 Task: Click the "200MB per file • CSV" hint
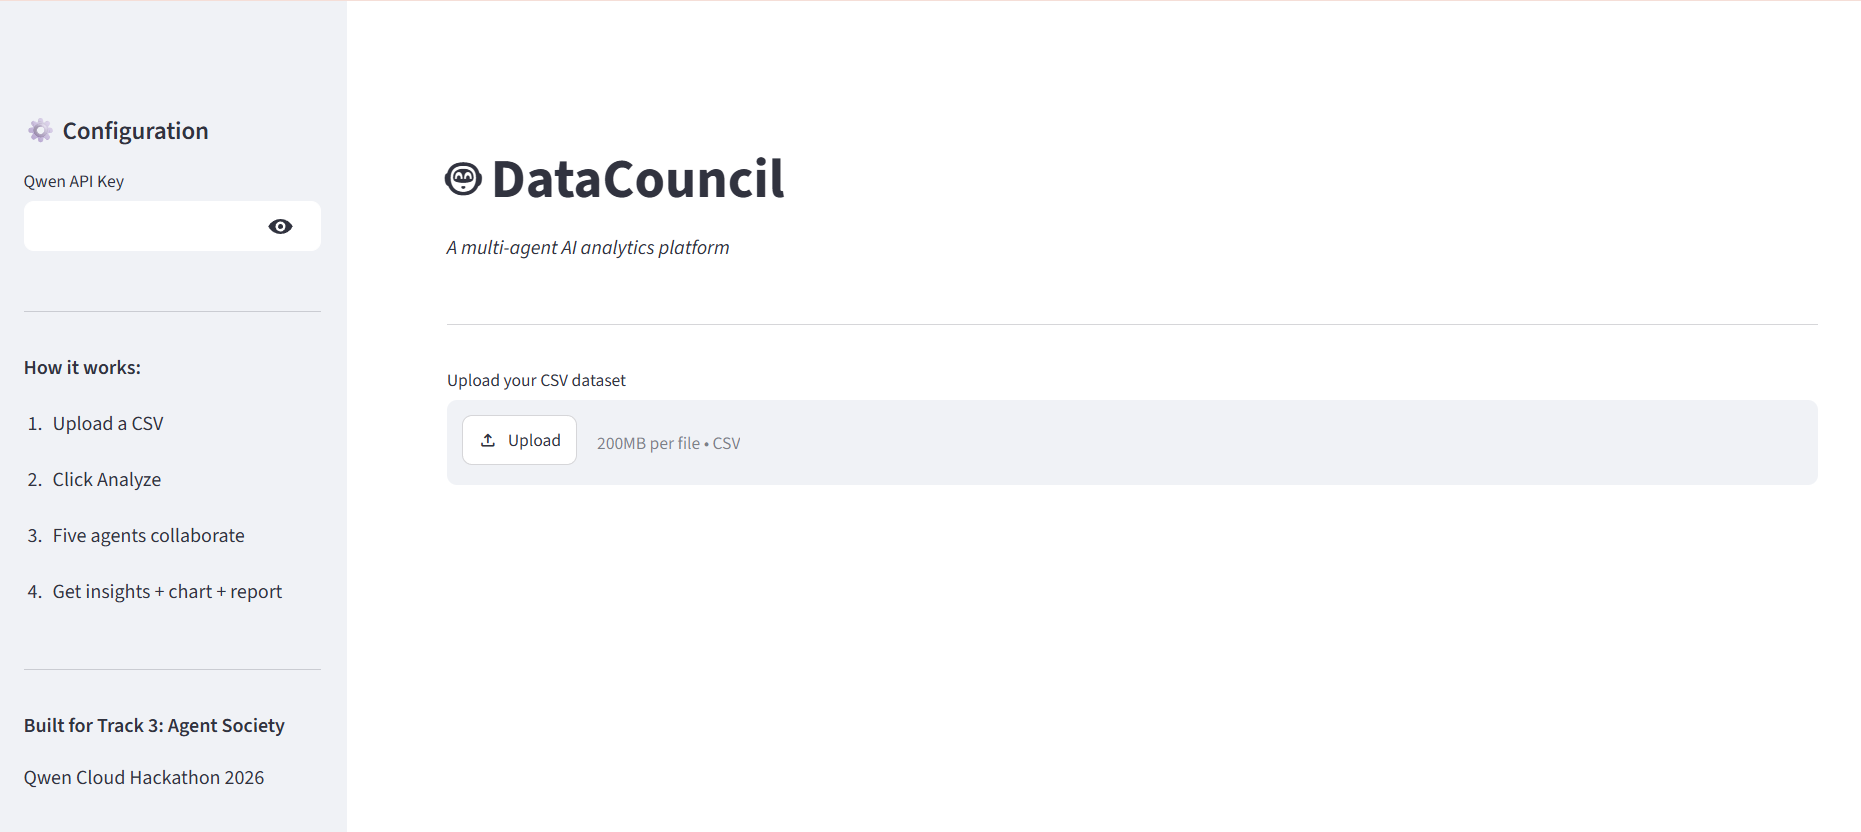click(668, 443)
